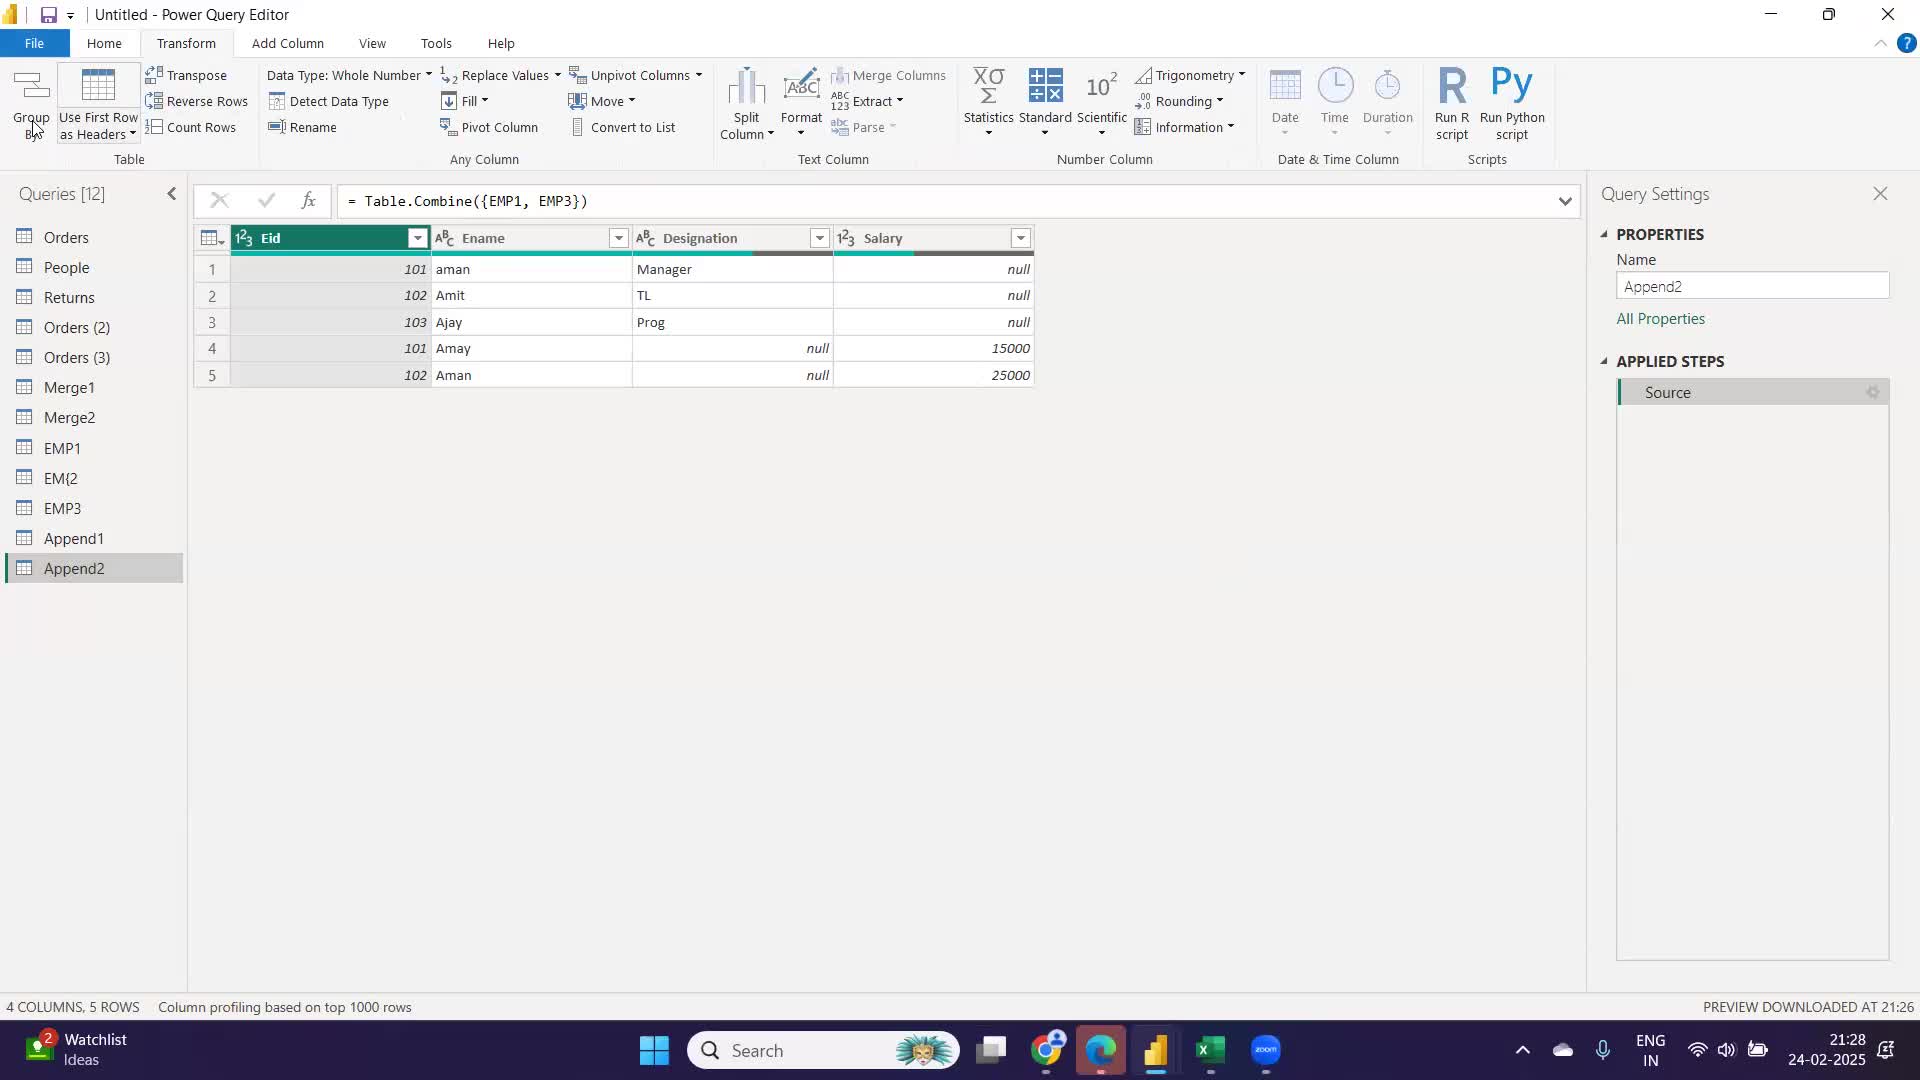This screenshot has width=1920, height=1080.
Task: Click the Rename column button
Action: point(302,127)
